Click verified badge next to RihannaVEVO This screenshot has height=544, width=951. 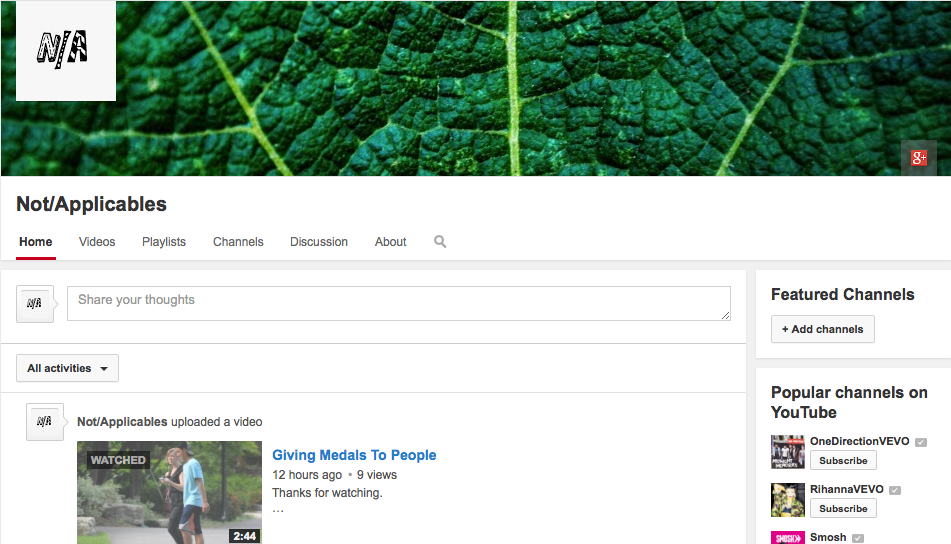coord(895,490)
